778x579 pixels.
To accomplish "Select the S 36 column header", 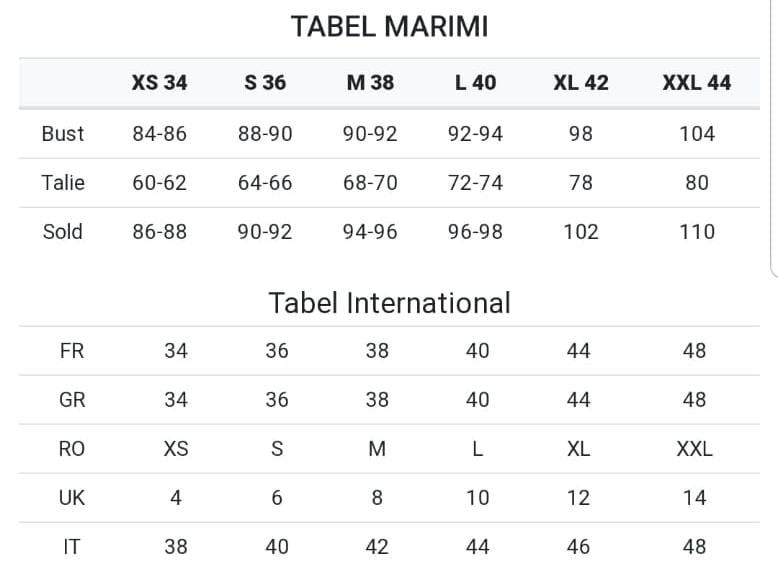I will [265, 83].
